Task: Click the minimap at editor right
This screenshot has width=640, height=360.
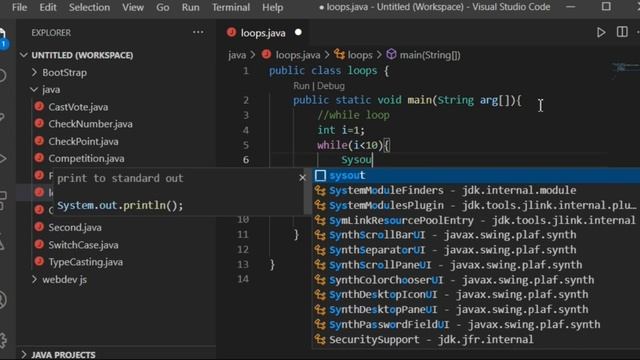Action: click(625, 69)
